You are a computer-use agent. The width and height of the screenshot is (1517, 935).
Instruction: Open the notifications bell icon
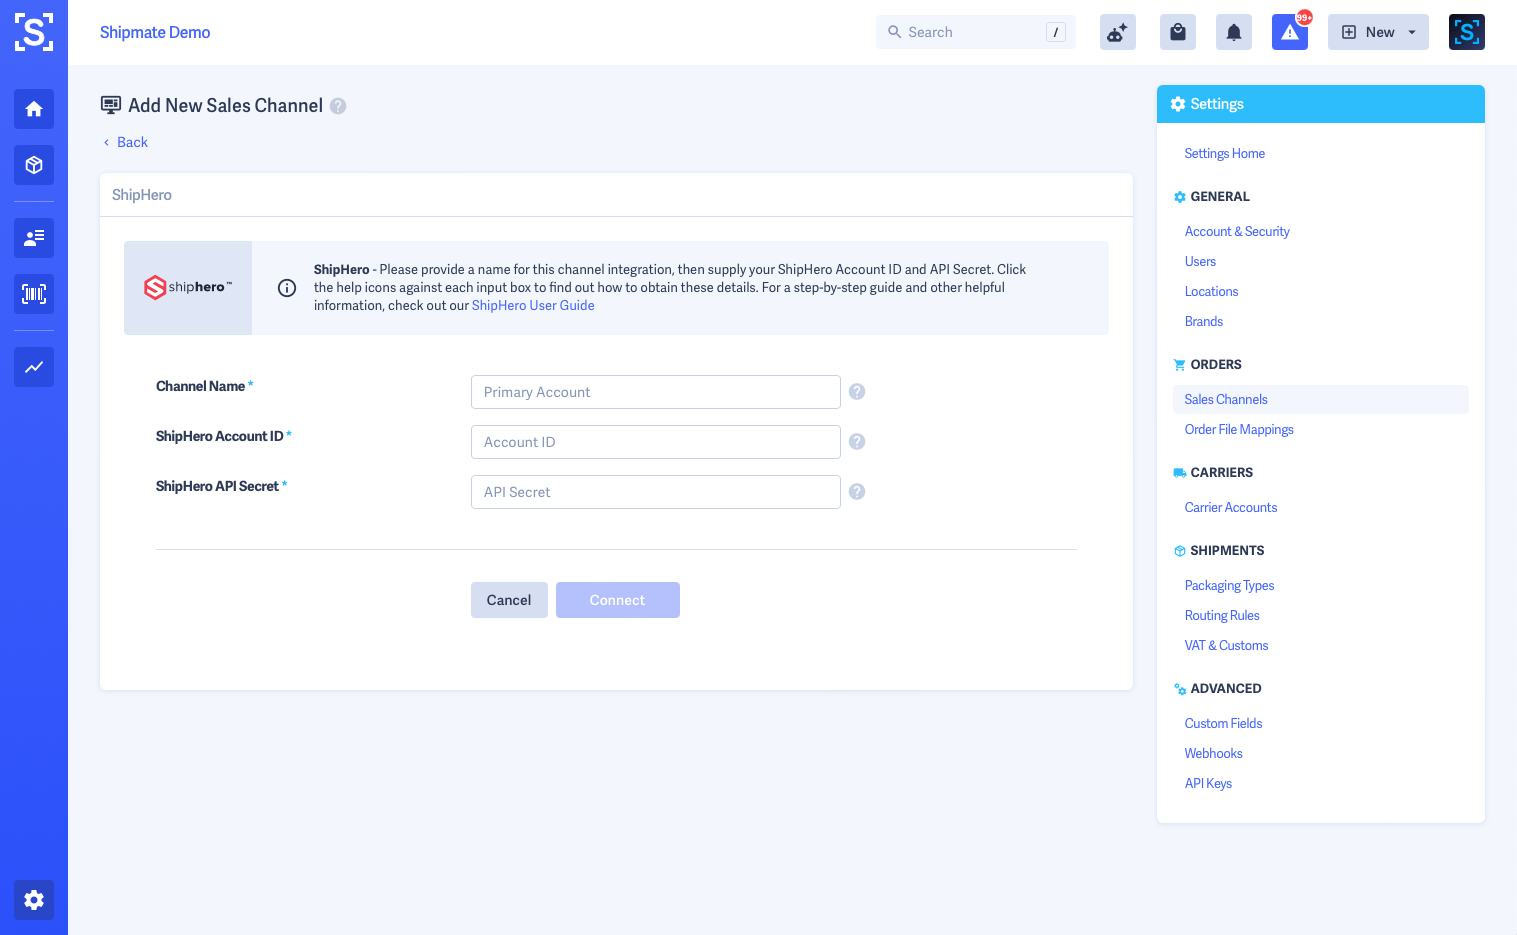pos(1234,32)
